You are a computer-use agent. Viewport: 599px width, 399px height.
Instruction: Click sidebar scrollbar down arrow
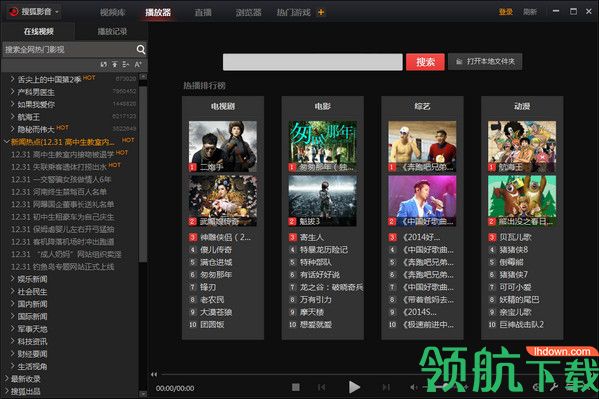point(143,393)
